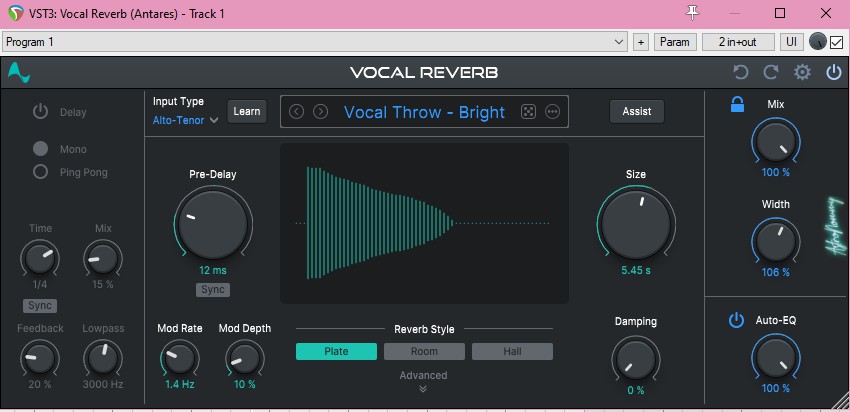Click the Damping knob

tap(636, 360)
